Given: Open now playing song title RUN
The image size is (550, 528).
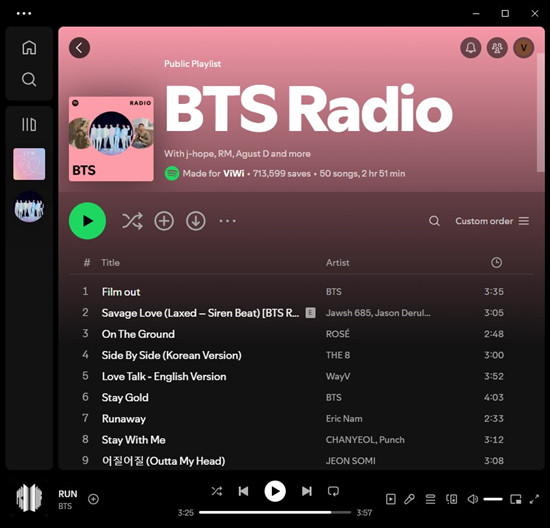Looking at the screenshot, I should (x=68, y=494).
